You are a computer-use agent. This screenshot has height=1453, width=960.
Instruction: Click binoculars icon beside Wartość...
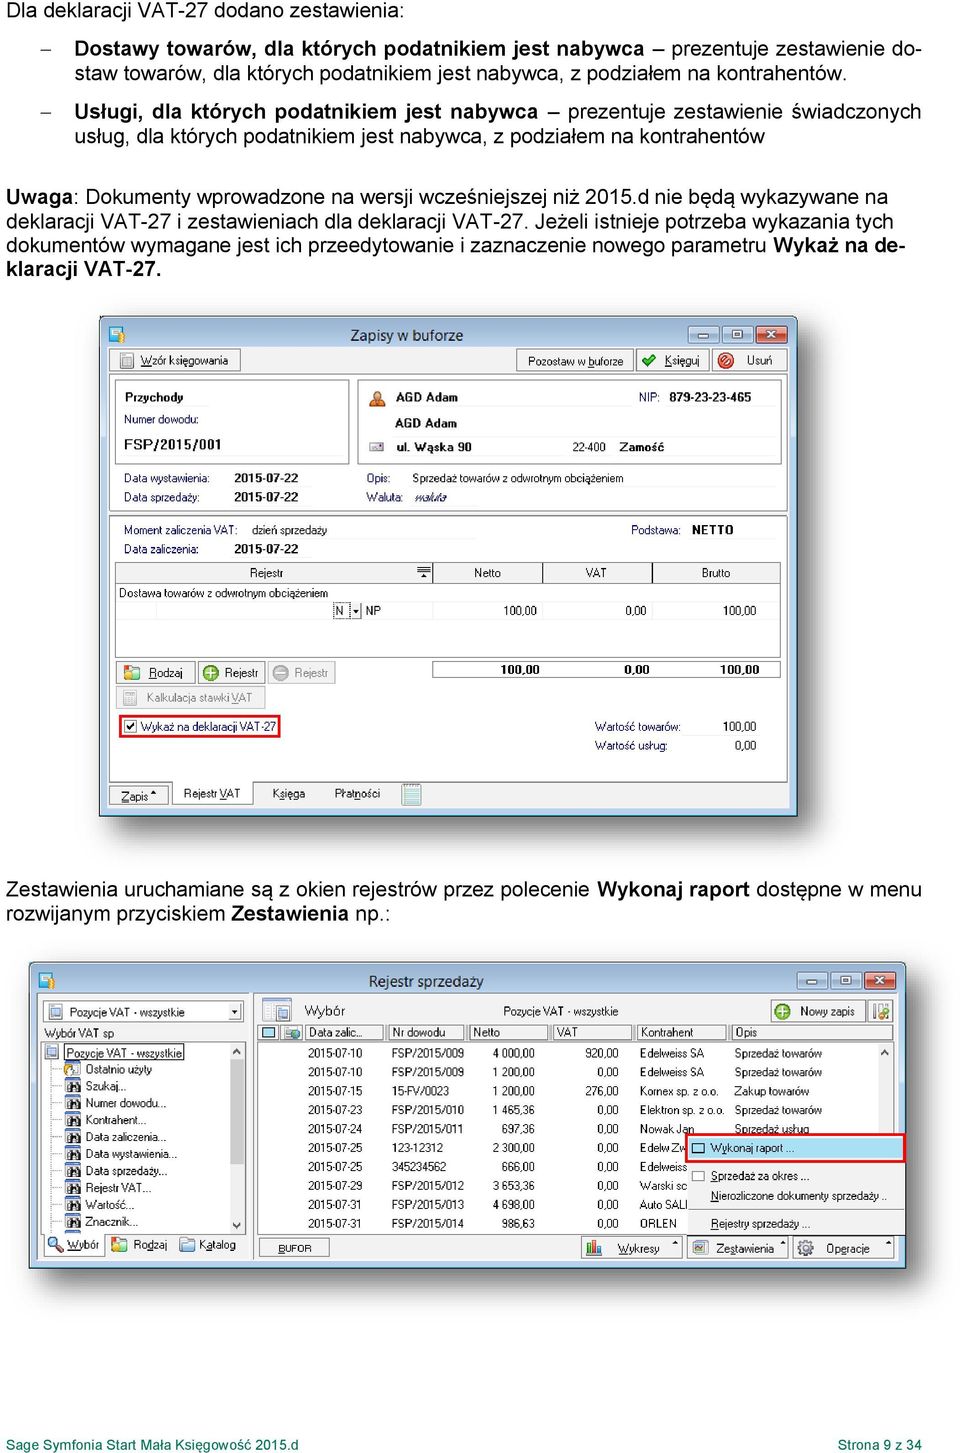[73, 1206]
